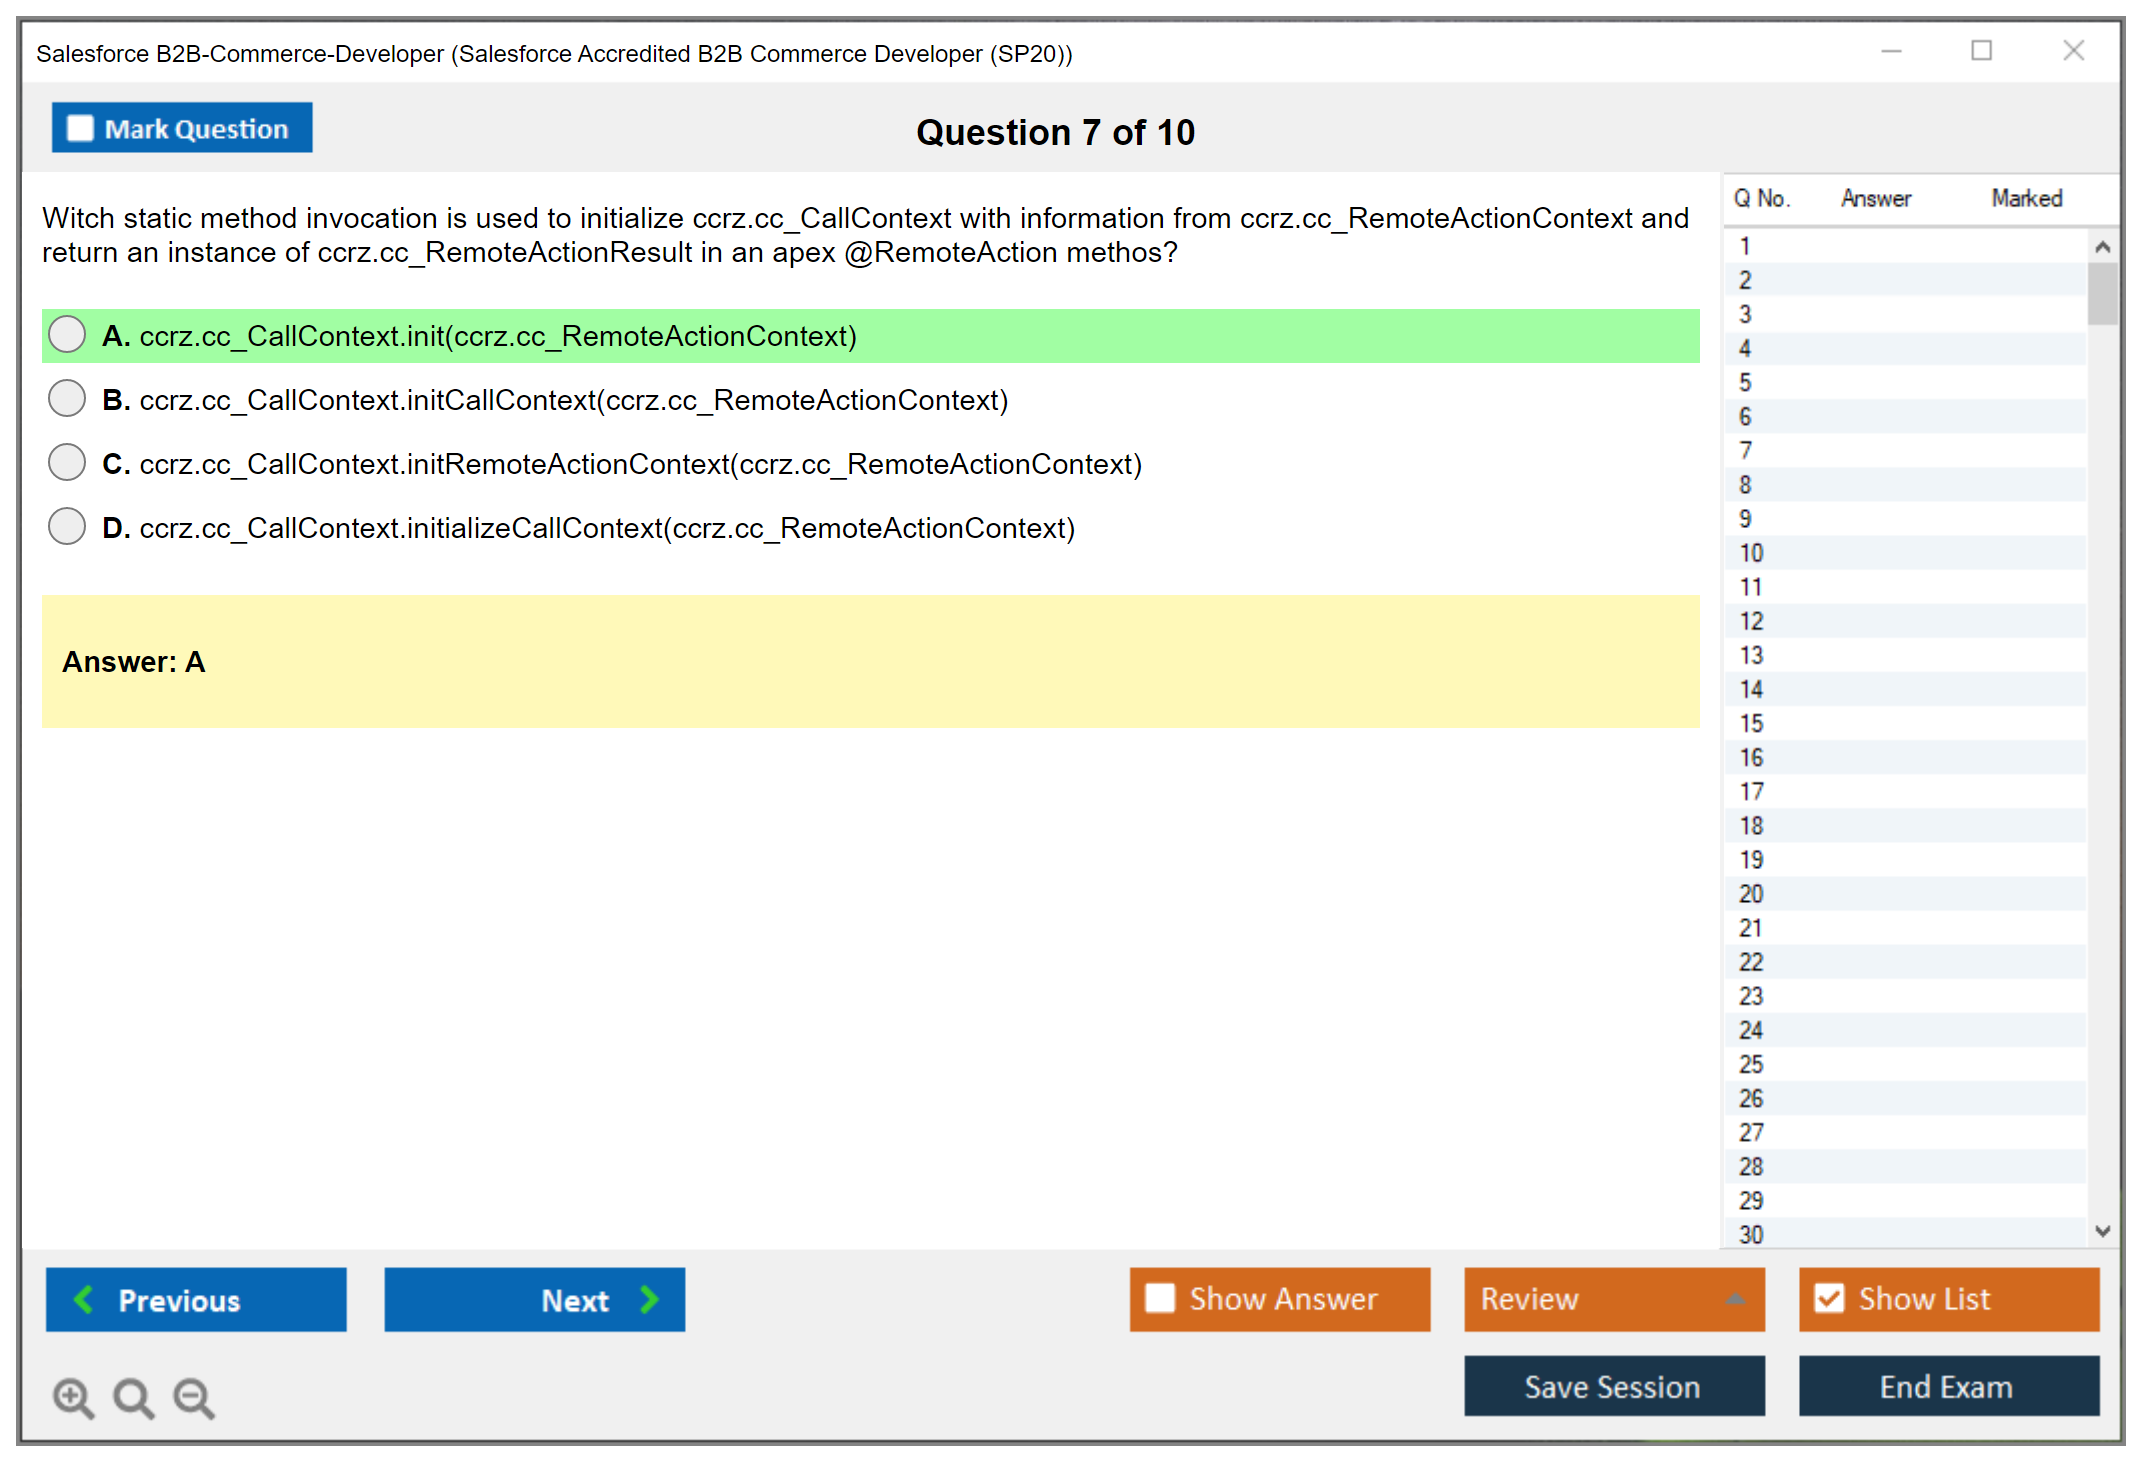Click the green right arrow on Next
The height and width of the screenshot is (1470, 2150).
pyautogui.click(x=649, y=1299)
